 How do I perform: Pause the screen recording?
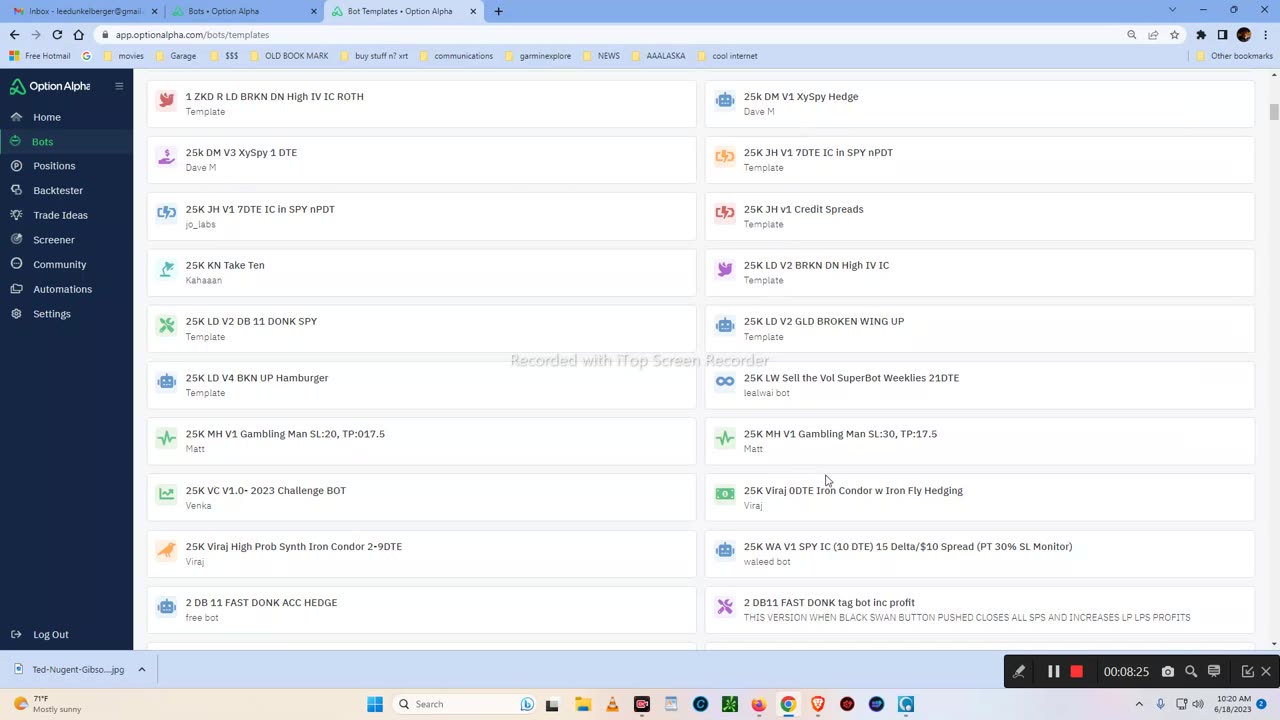pyautogui.click(x=1053, y=672)
